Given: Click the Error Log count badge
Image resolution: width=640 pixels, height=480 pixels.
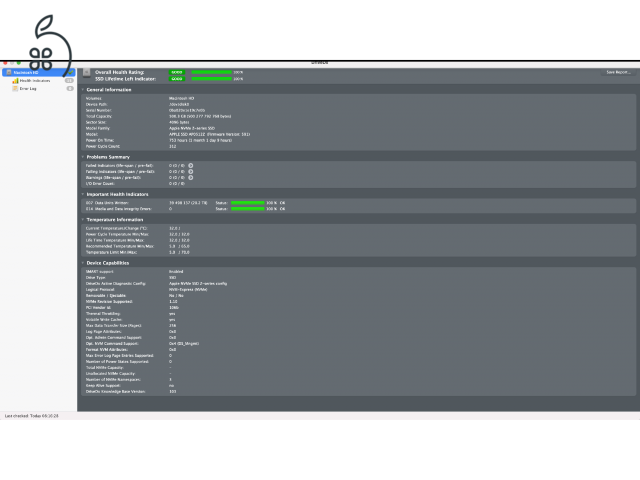Looking at the screenshot, I should [x=70, y=89].
